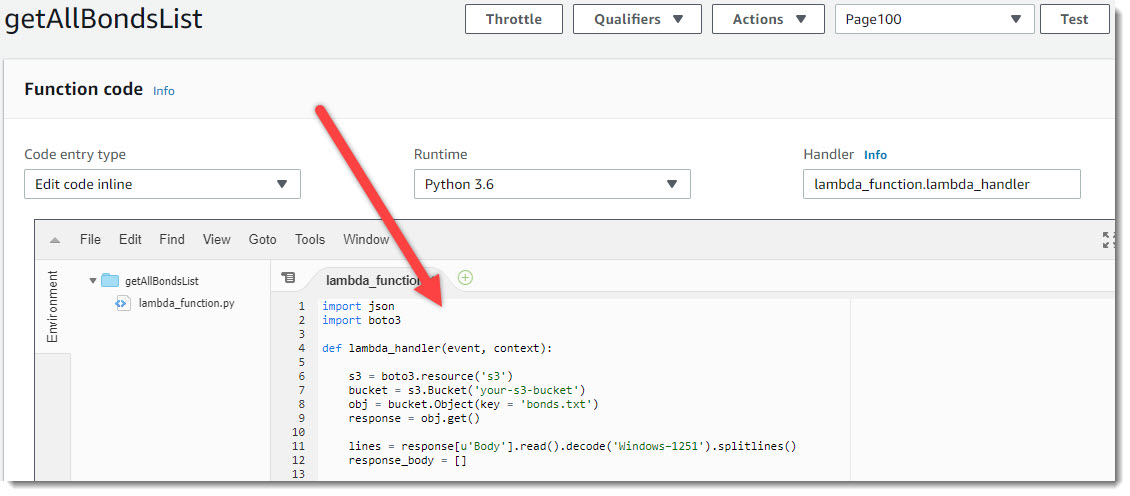Screen dimensions: 1130x496
Task: Collapse the editor menu bar arrow
Action: point(55,240)
